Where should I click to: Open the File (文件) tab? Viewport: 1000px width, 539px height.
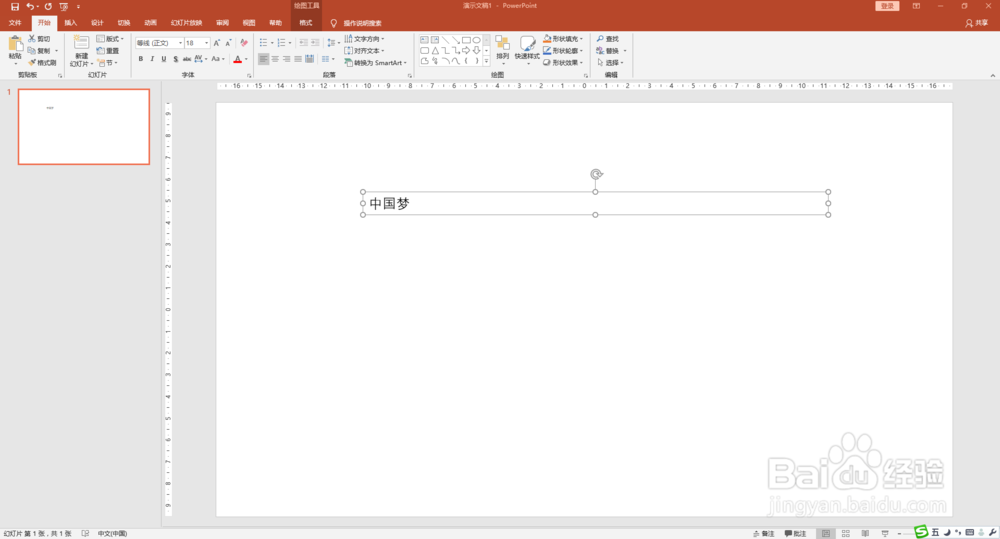15,23
